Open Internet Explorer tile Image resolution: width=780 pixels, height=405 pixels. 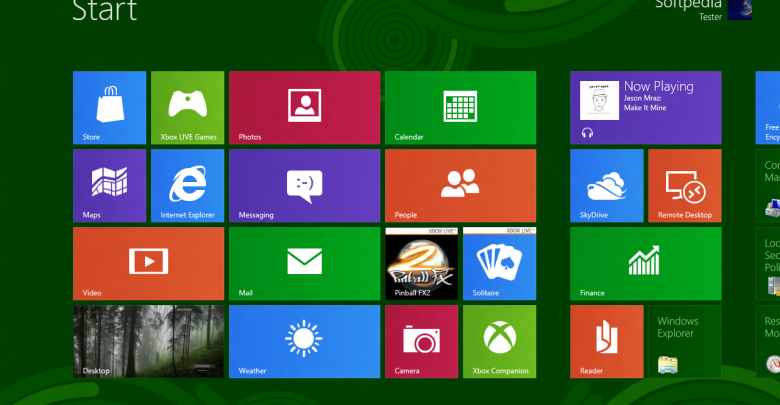[x=187, y=185]
